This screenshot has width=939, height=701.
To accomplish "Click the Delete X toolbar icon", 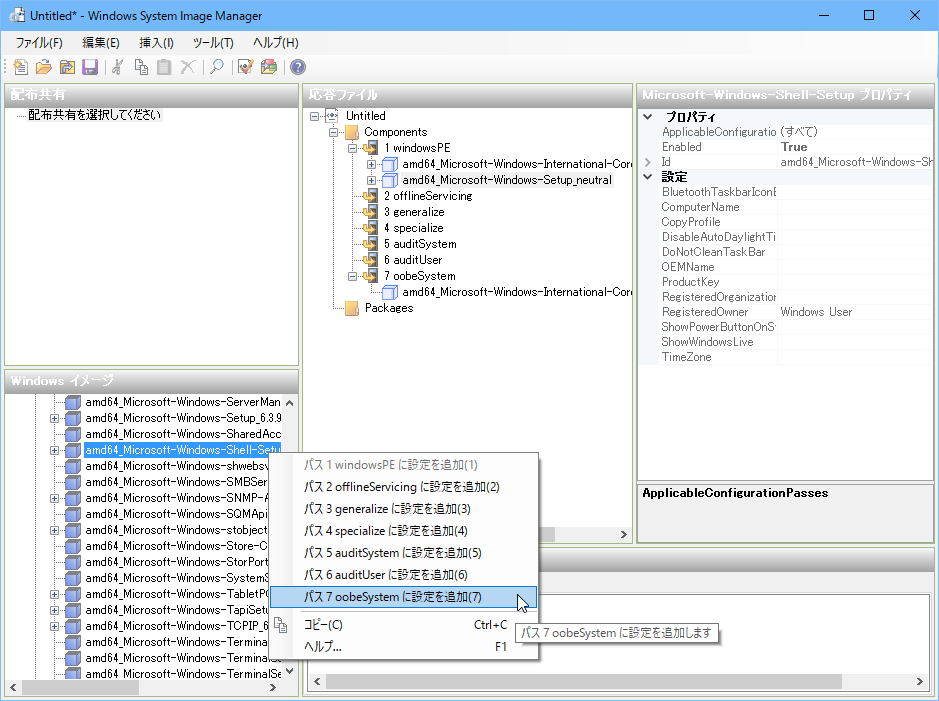I will coord(187,67).
